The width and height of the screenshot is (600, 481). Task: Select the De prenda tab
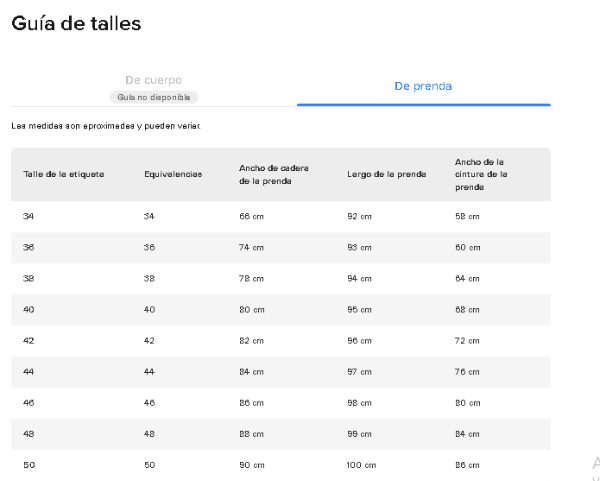pyautogui.click(x=424, y=86)
